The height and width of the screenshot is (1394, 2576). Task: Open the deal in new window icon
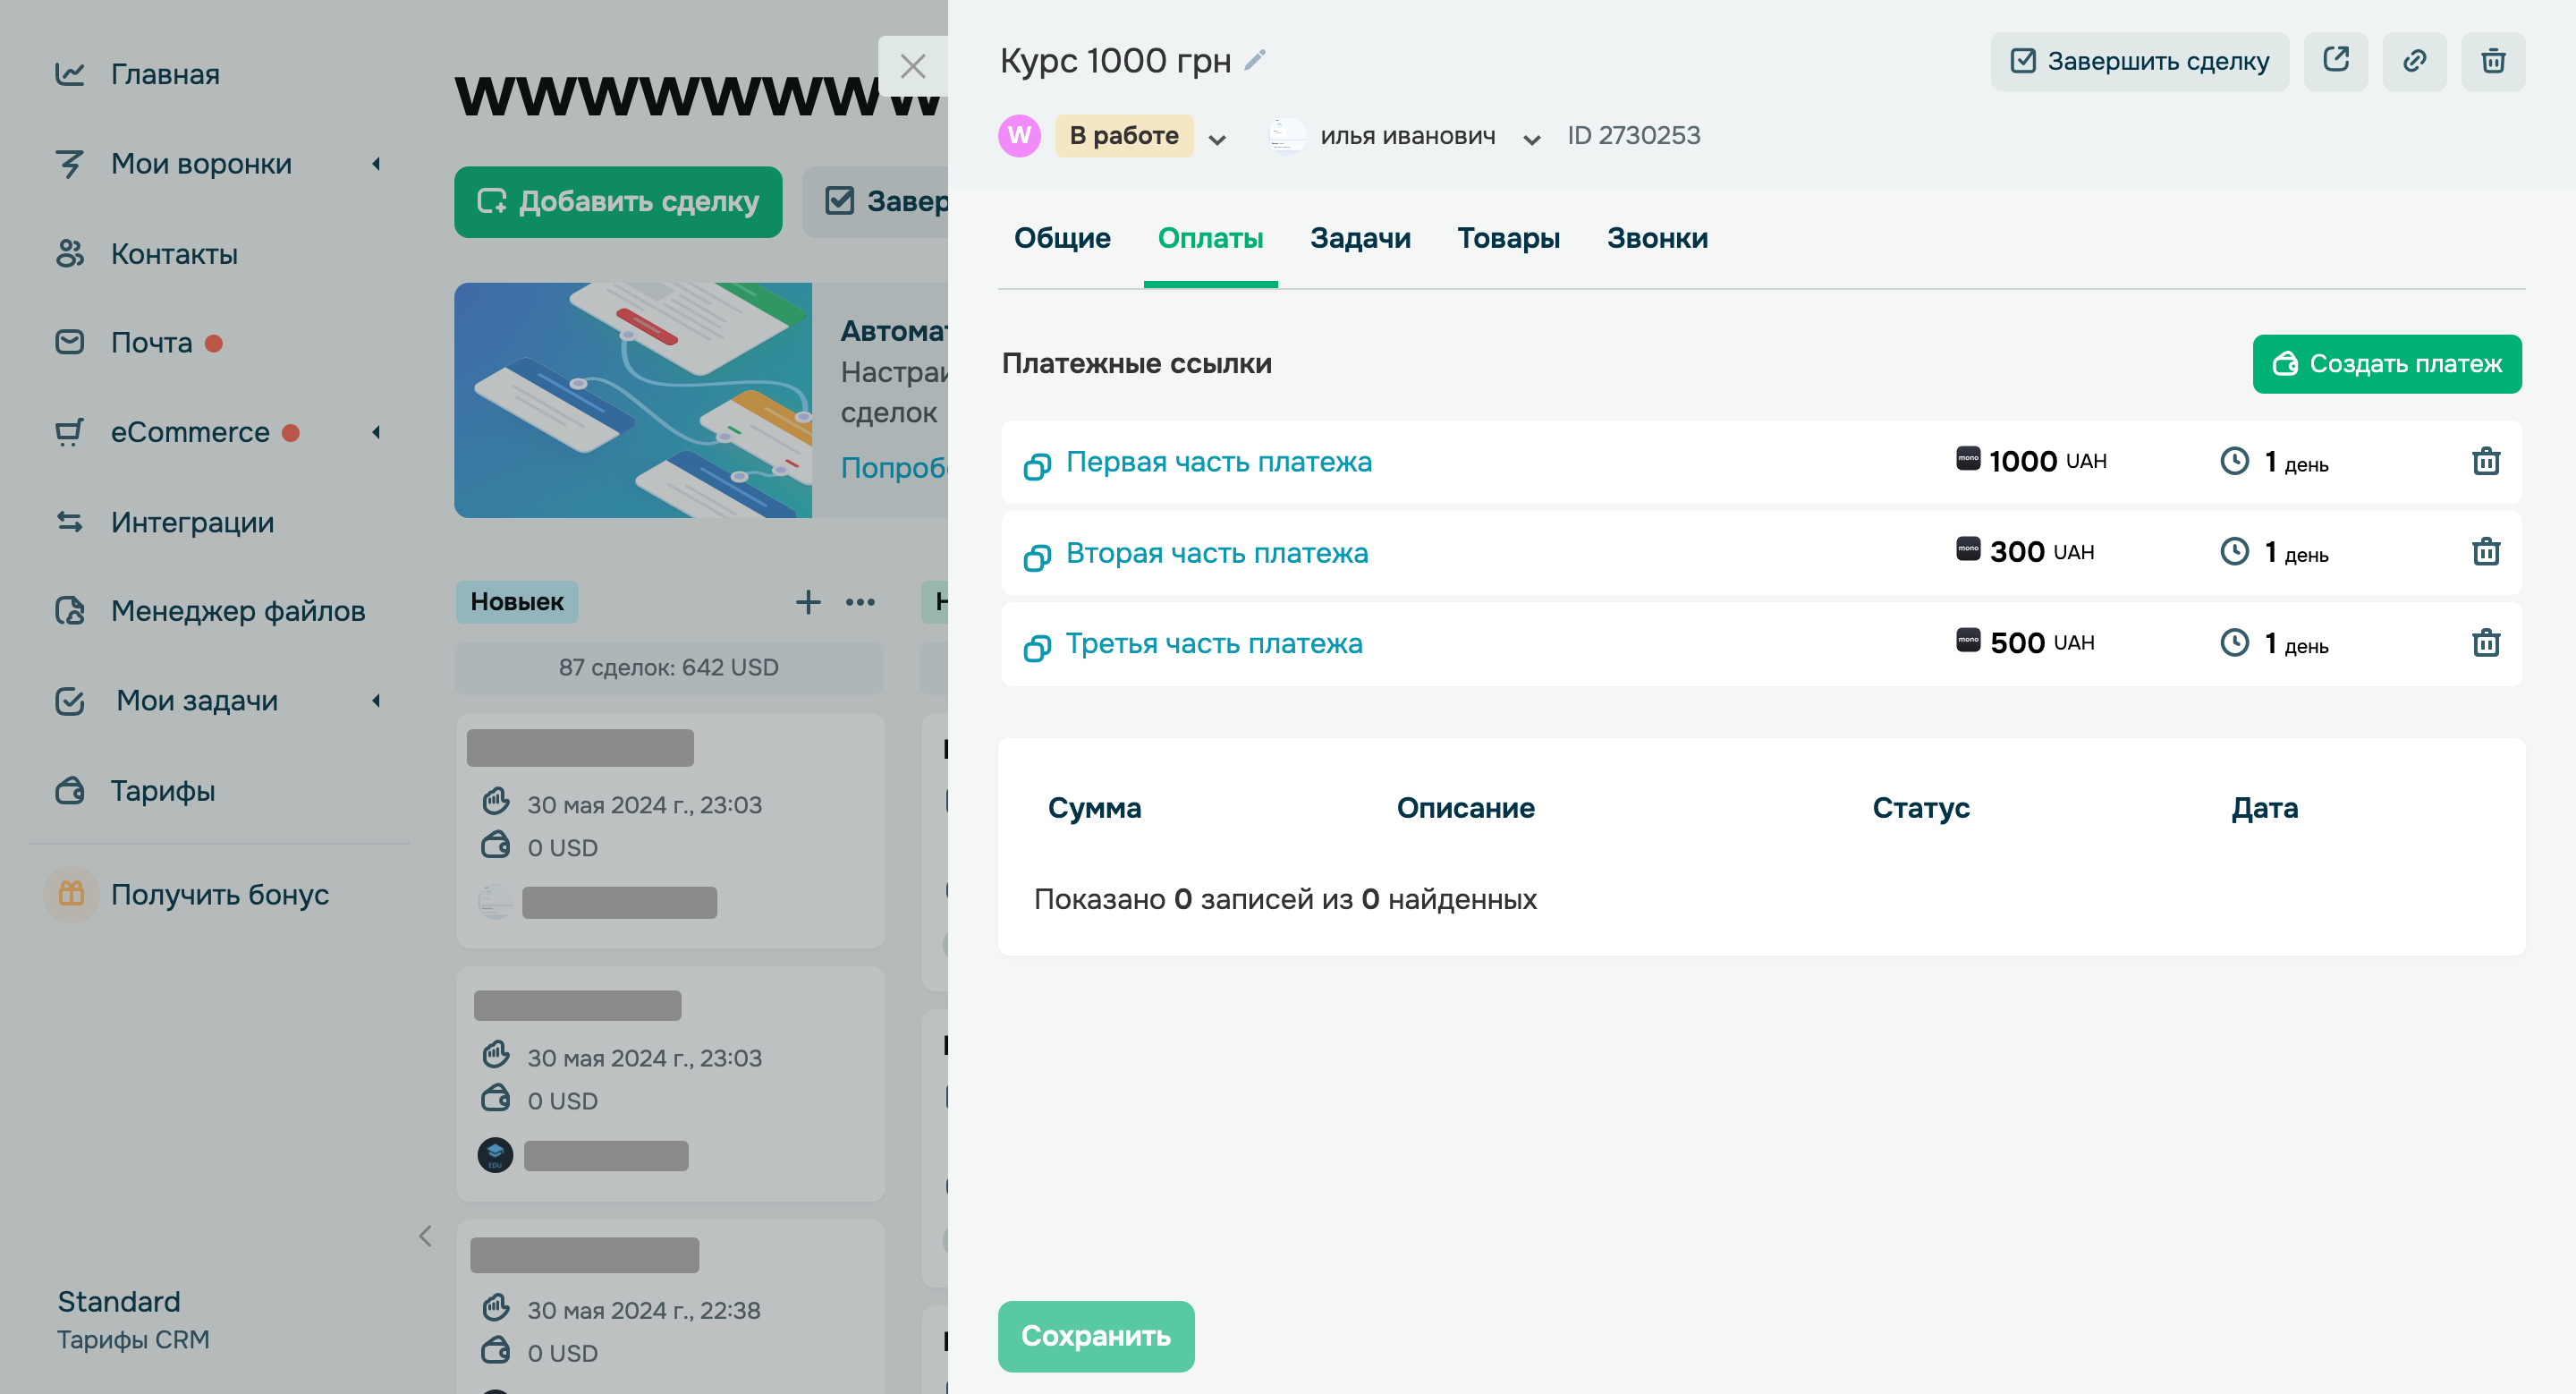point(2336,61)
